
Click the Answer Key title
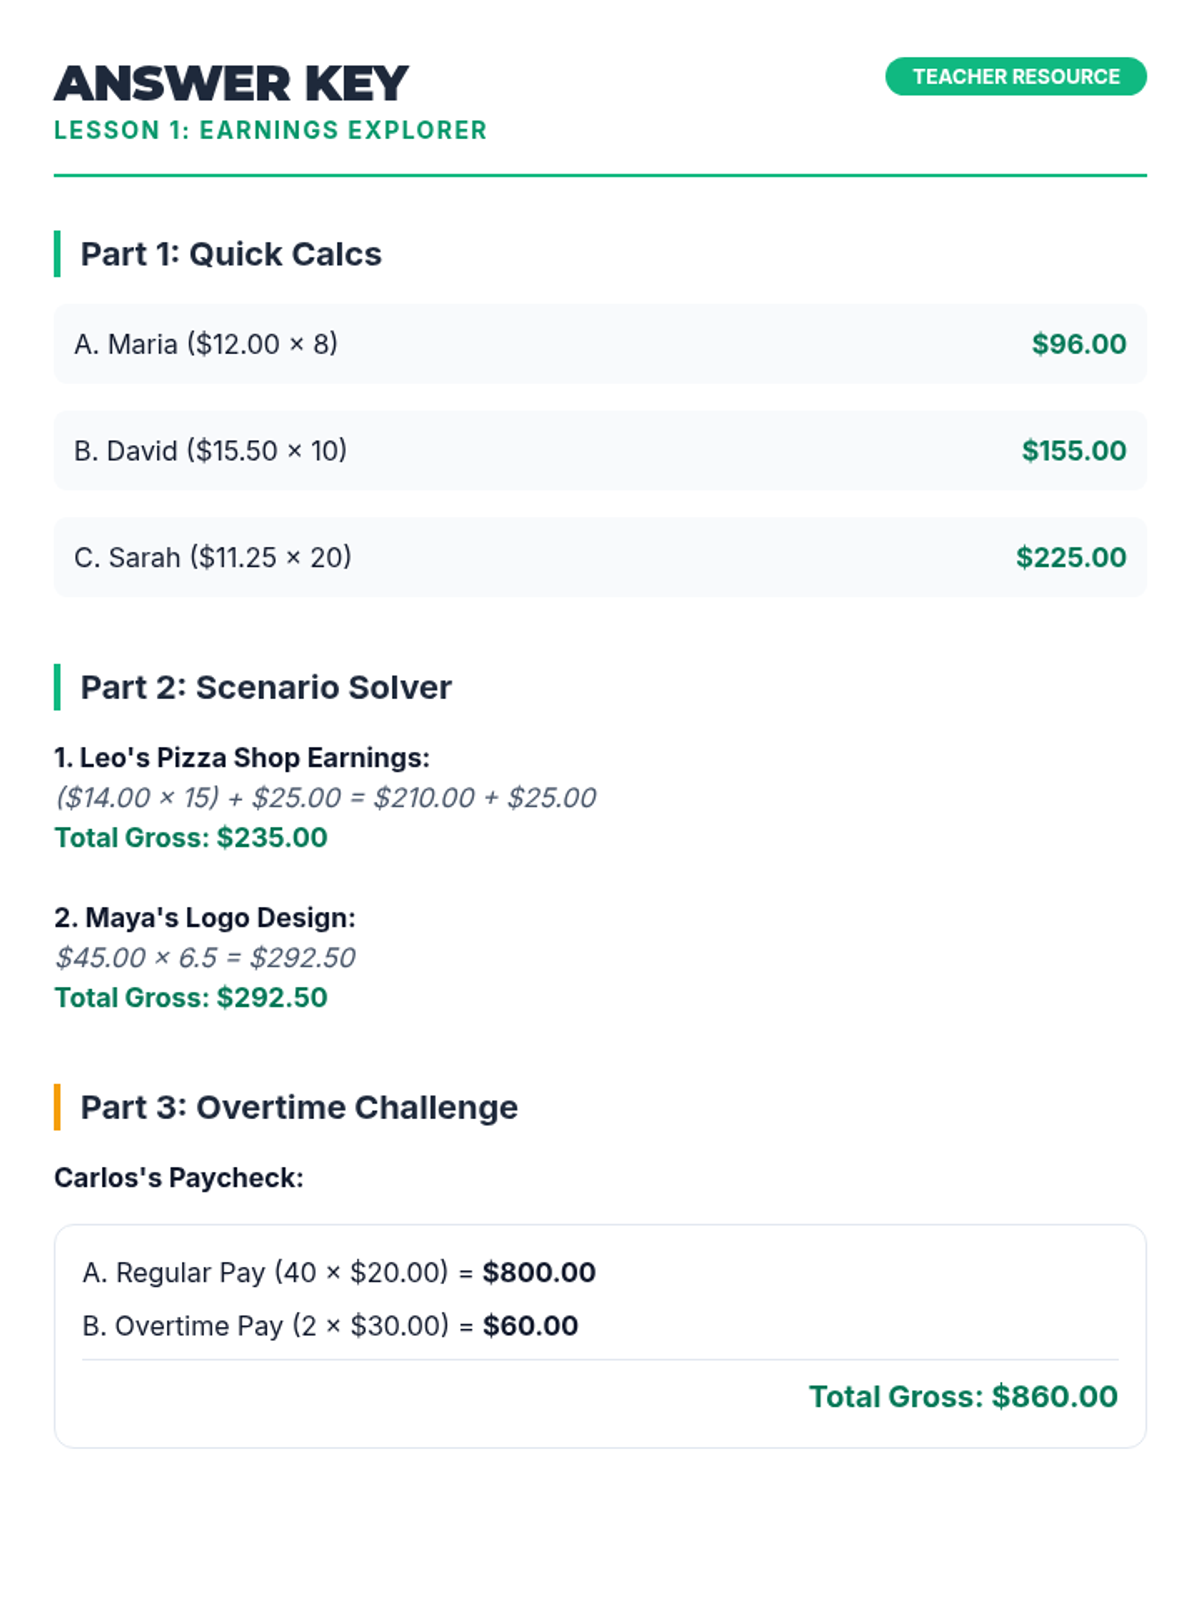(x=231, y=84)
